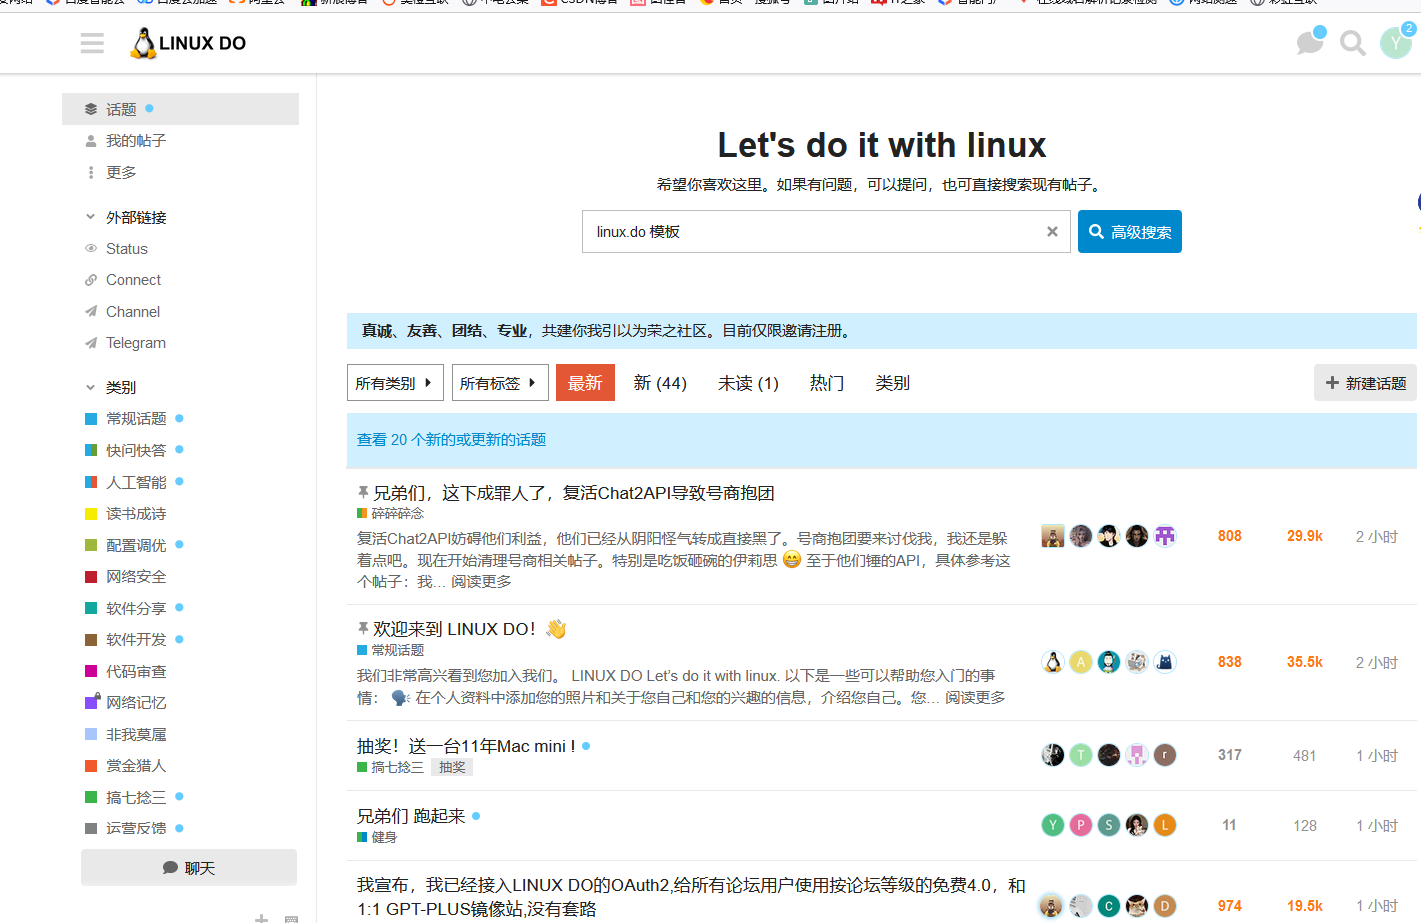
Task: Click the yellow 'A' avatar on welcome topic
Action: coord(1081,662)
